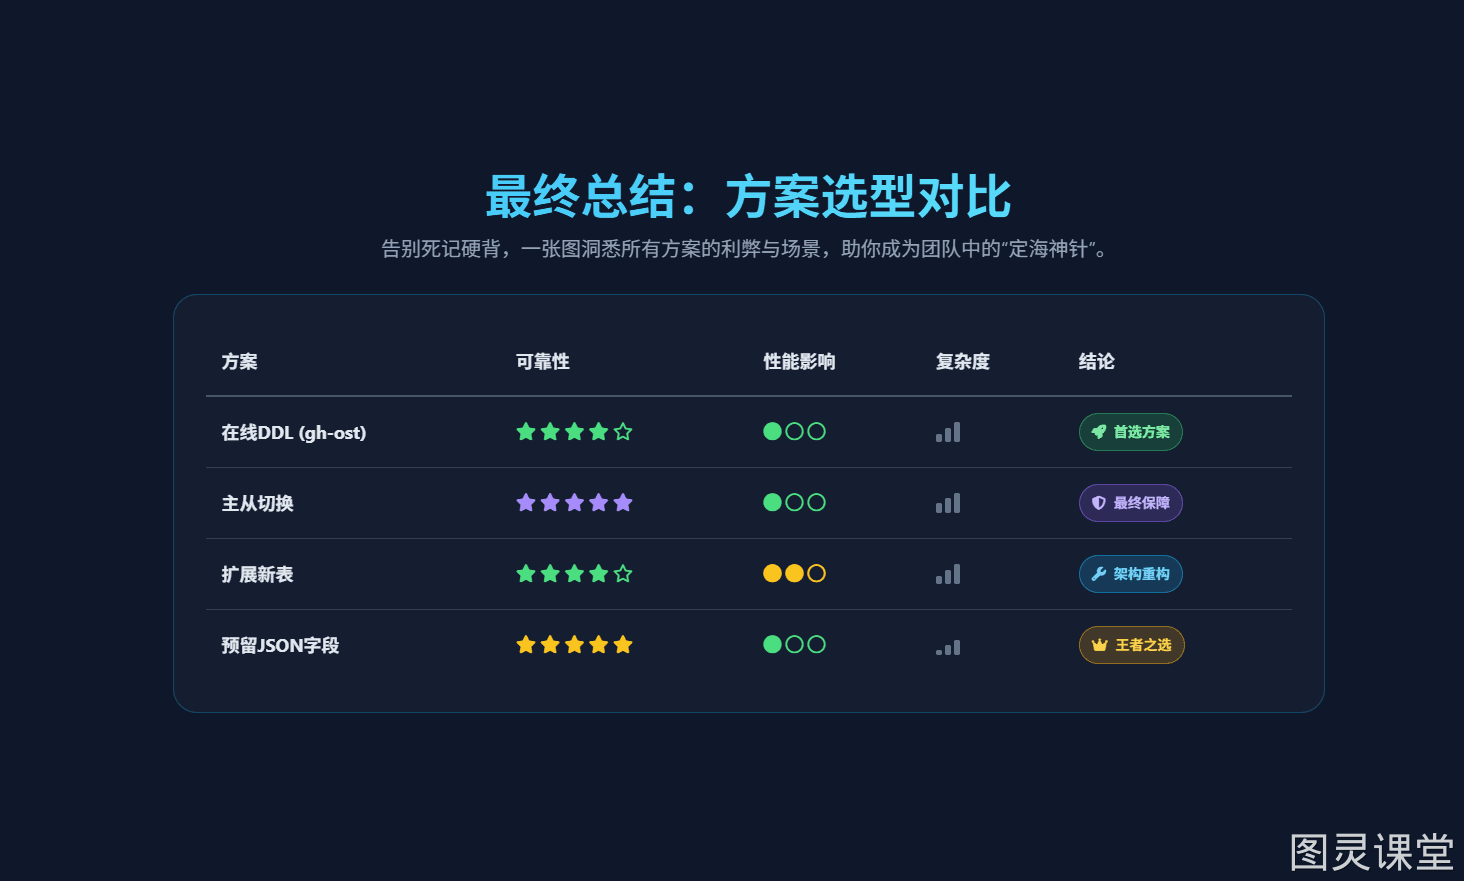This screenshot has height=881, width=1464.
Task: Click the empty fifth star in 在线DDL row
Action: click(623, 432)
